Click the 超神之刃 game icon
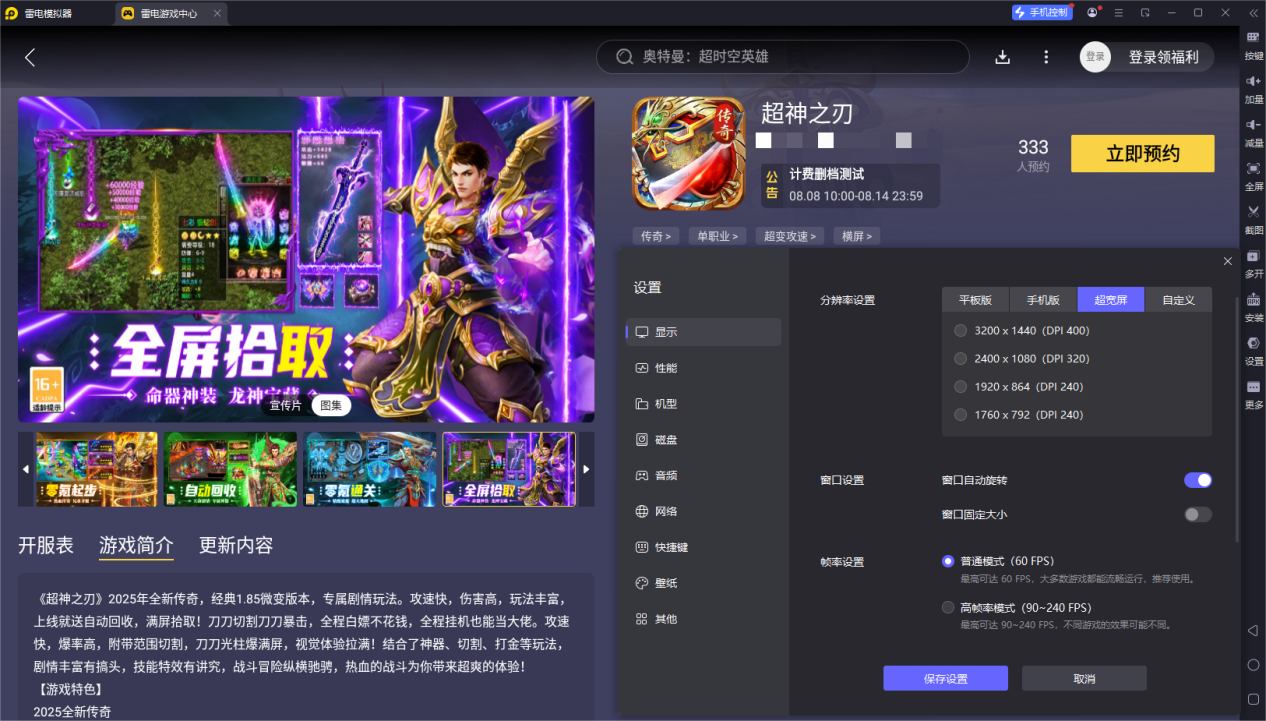Viewport: 1266px width, 721px height. (688, 153)
